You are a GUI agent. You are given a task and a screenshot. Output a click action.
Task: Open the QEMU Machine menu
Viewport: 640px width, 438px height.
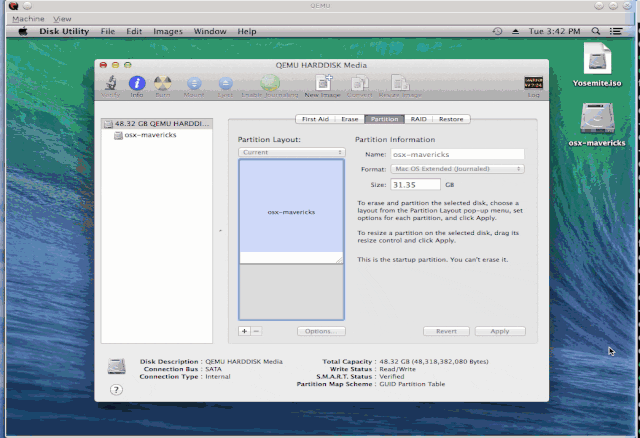[28, 19]
